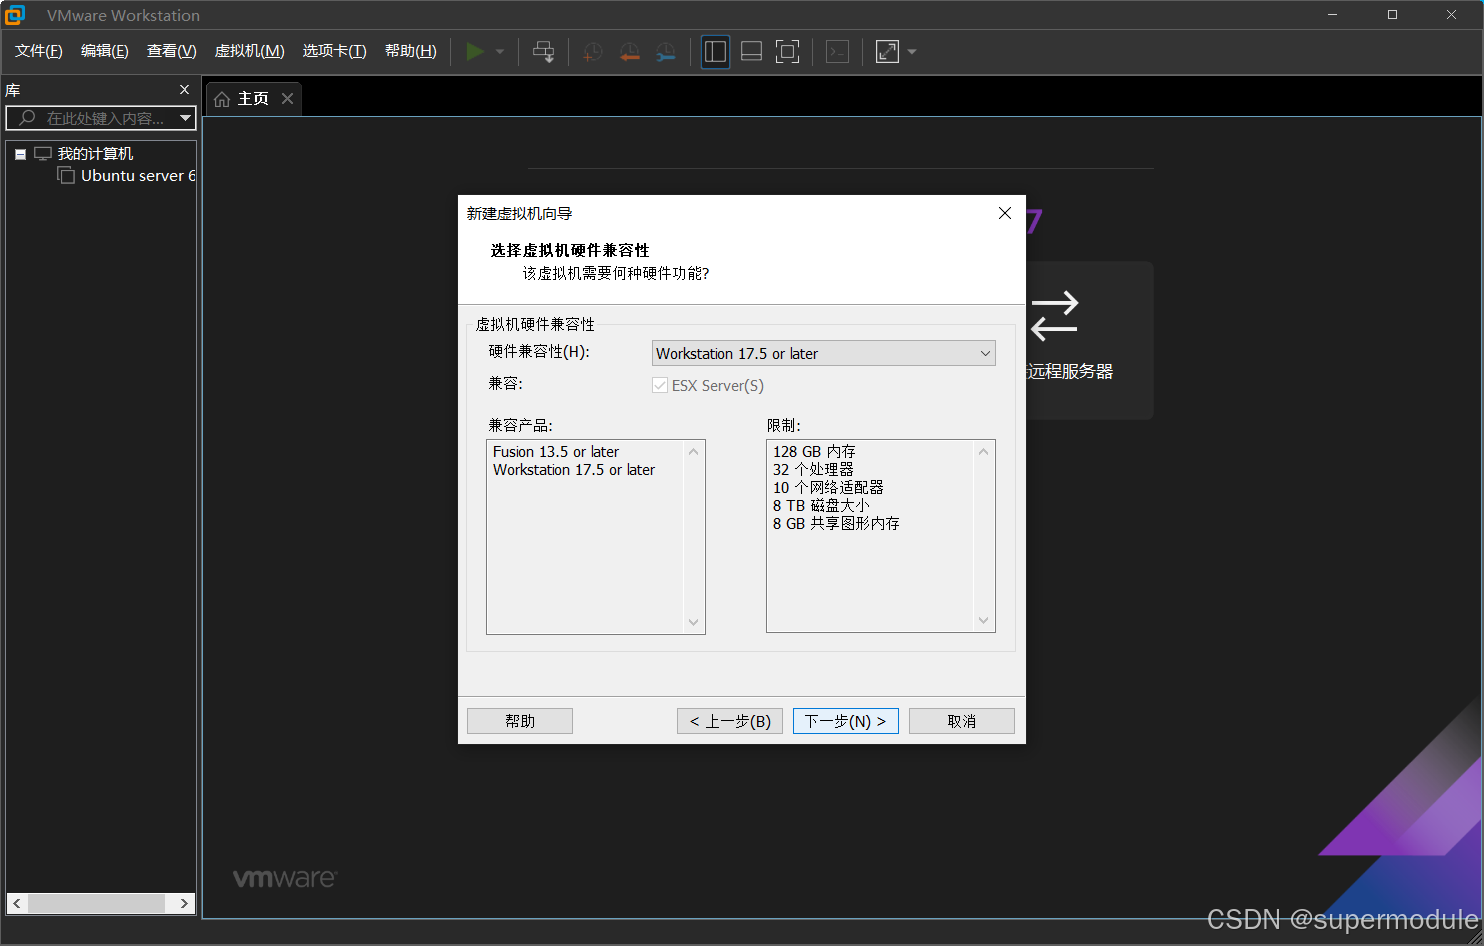Click the full screen mode icon
The height and width of the screenshot is (946, 1484).
pyautogui.click(x=788, y=52)
